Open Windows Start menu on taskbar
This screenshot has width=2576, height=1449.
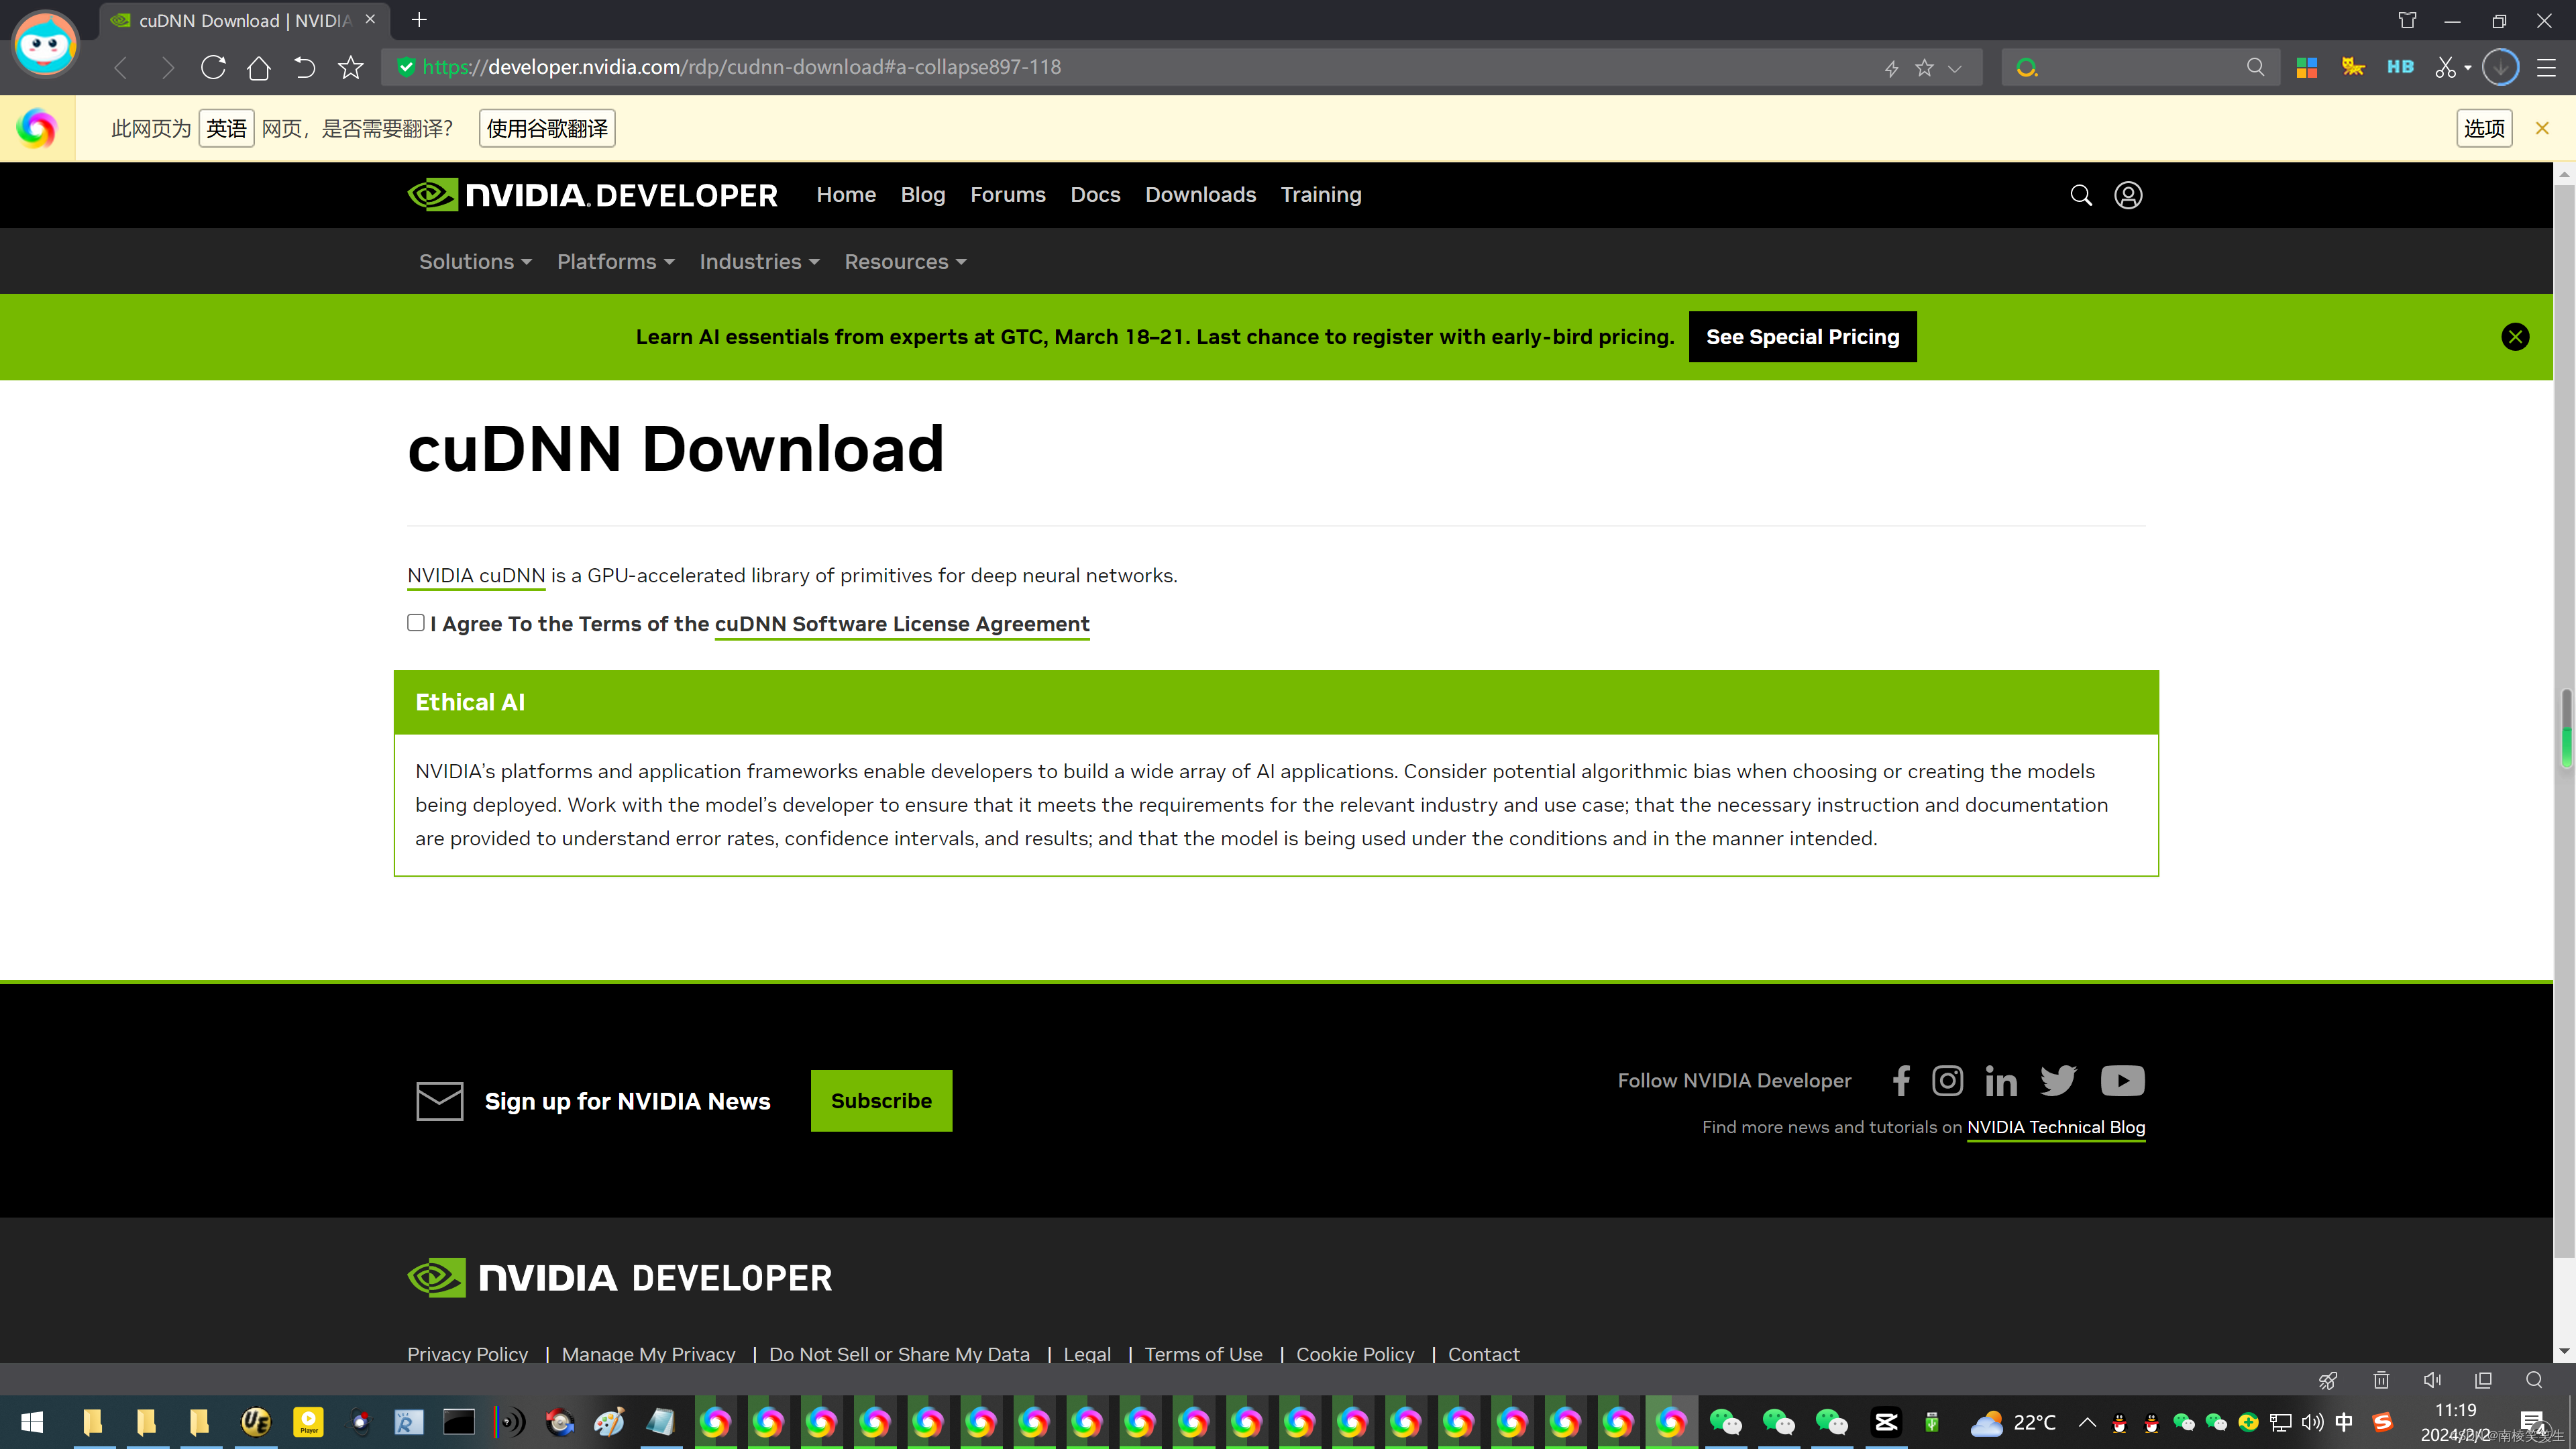(32, 1421)
